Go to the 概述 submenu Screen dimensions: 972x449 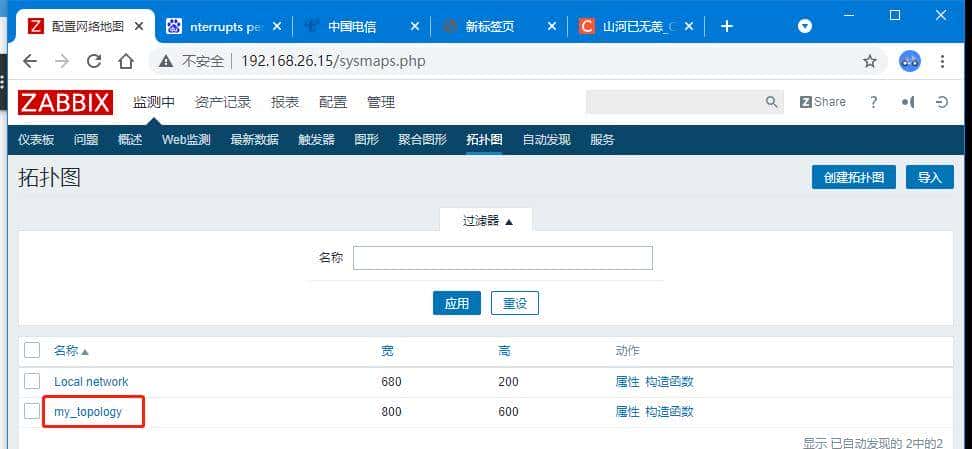(130, 140)
